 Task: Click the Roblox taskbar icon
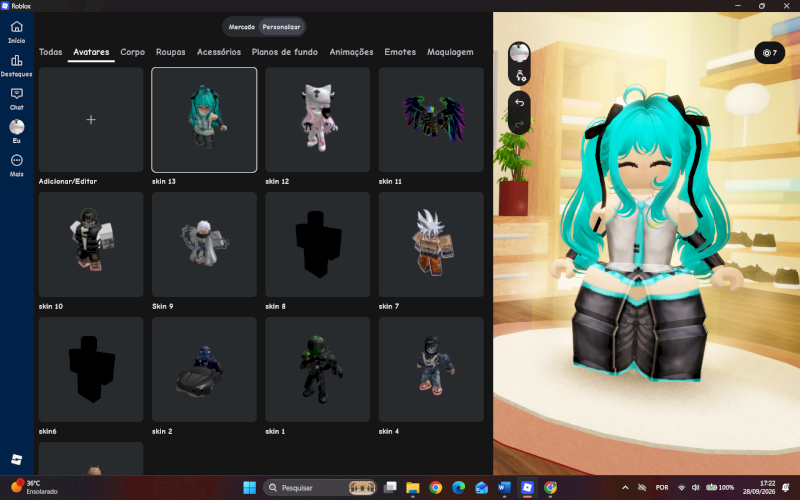tap(527, 488)
